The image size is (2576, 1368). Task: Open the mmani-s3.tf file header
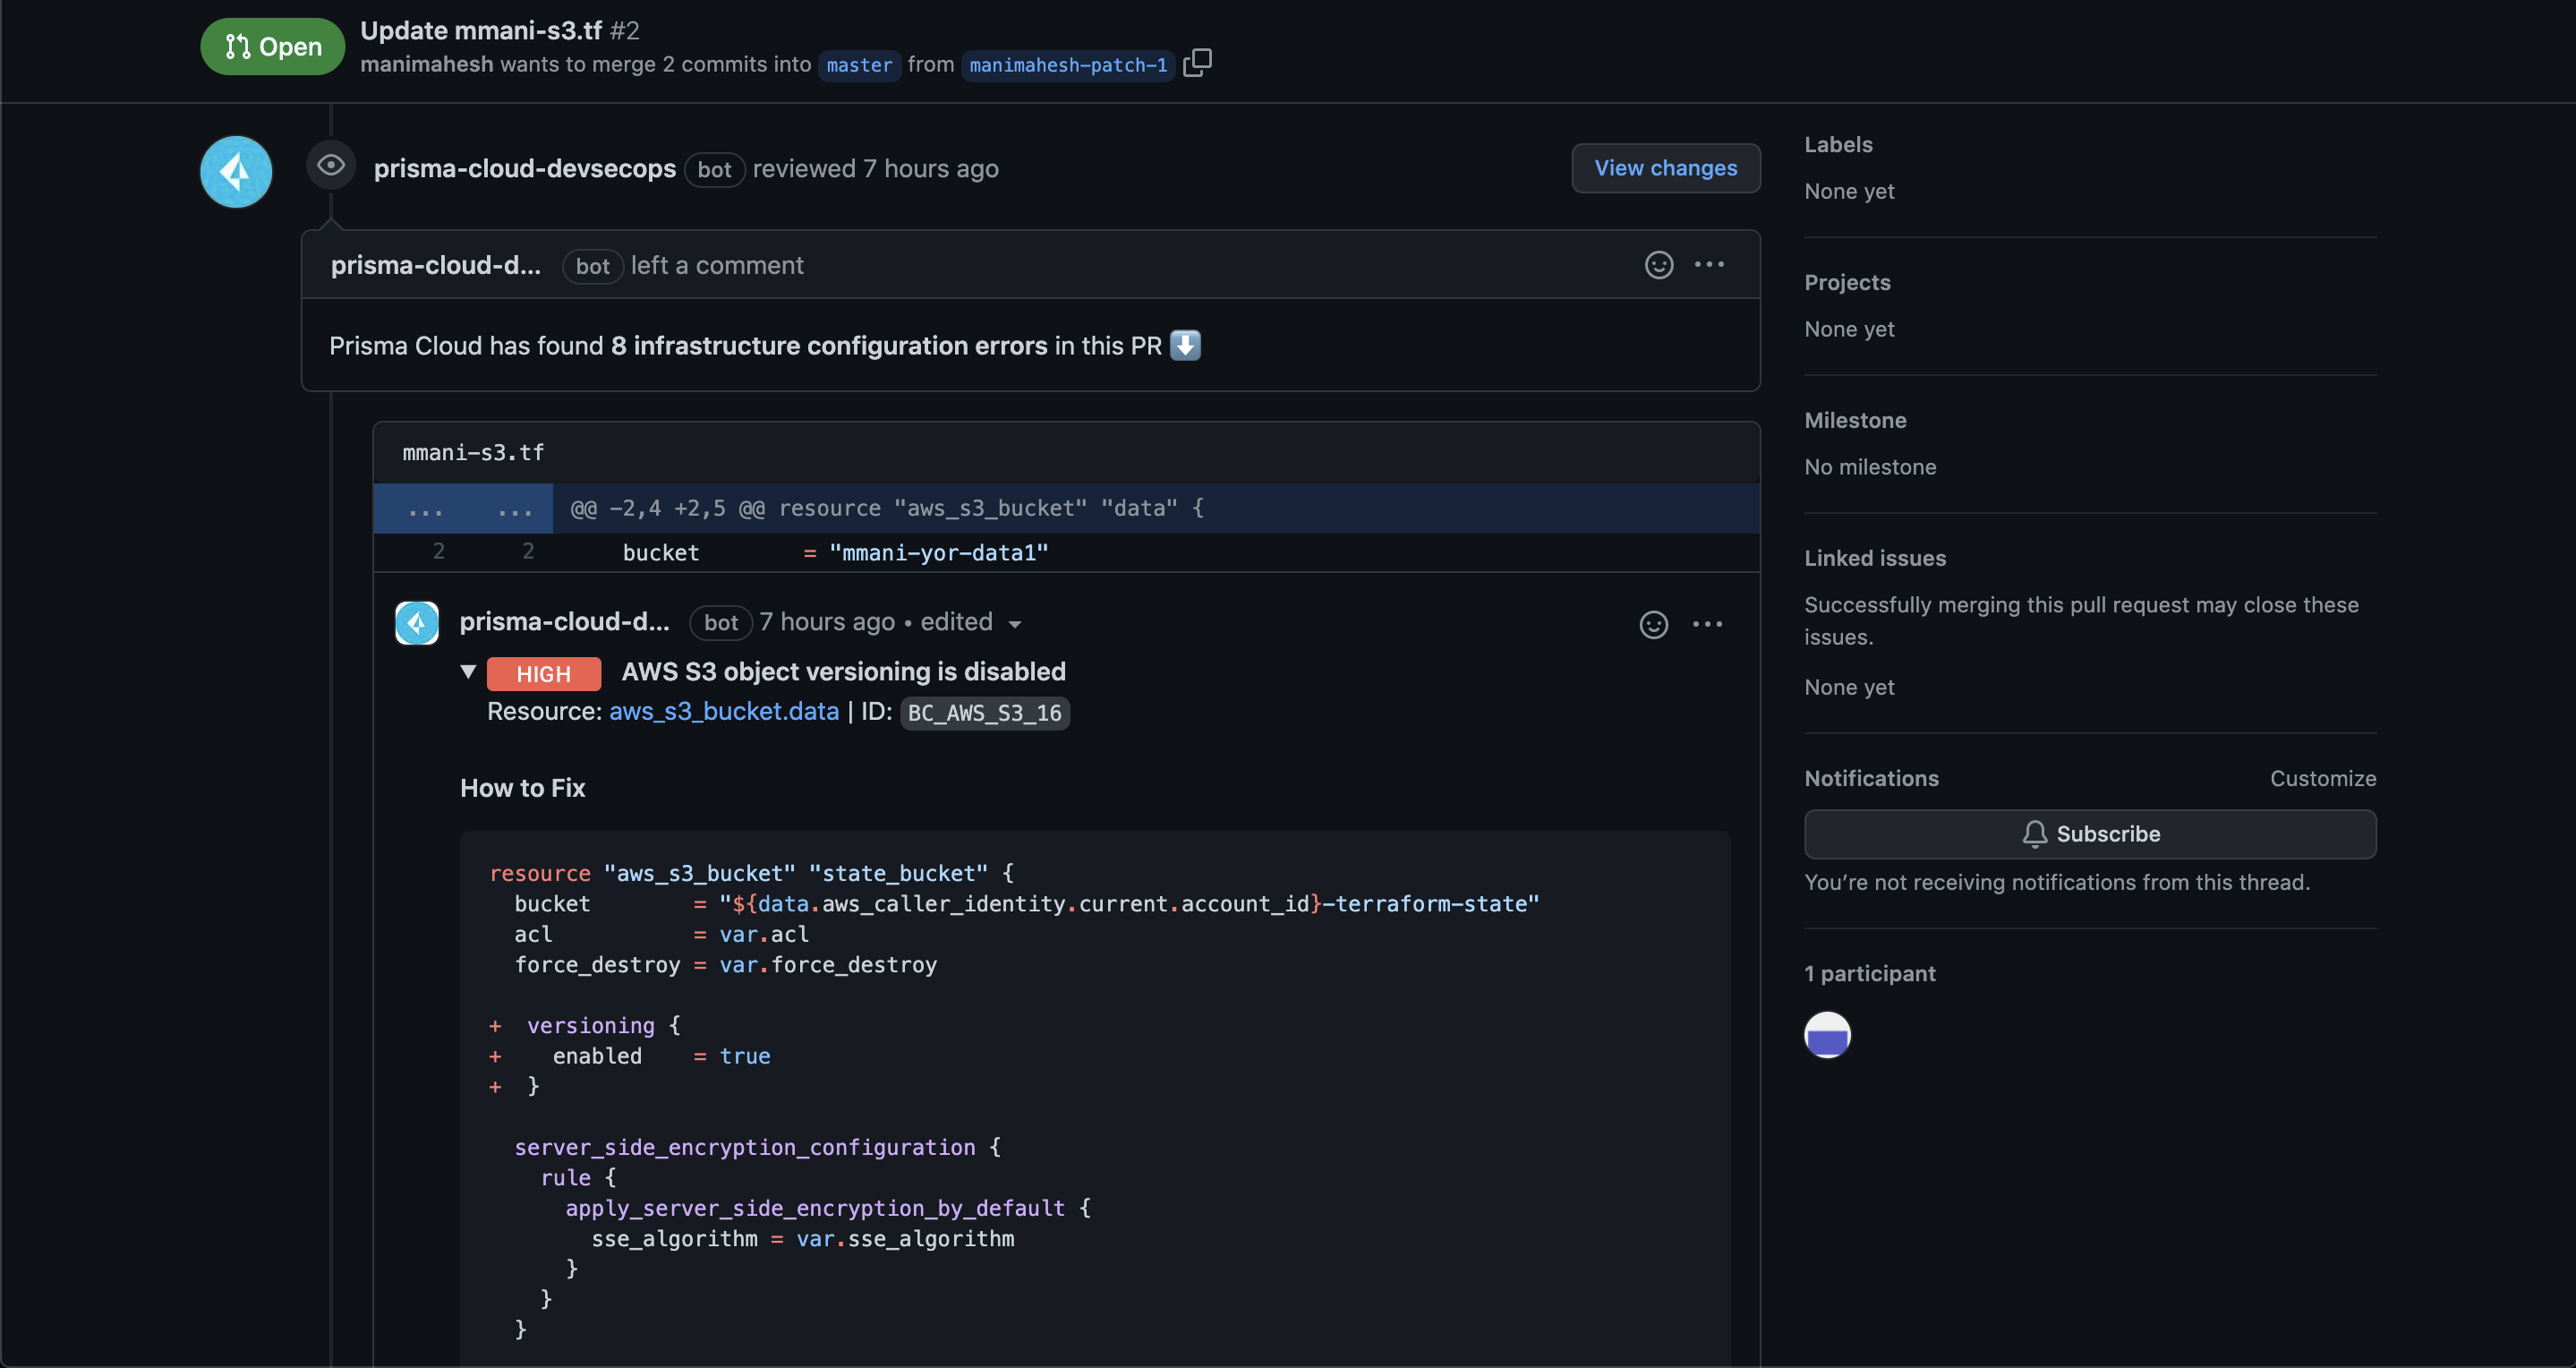point(473,453)
